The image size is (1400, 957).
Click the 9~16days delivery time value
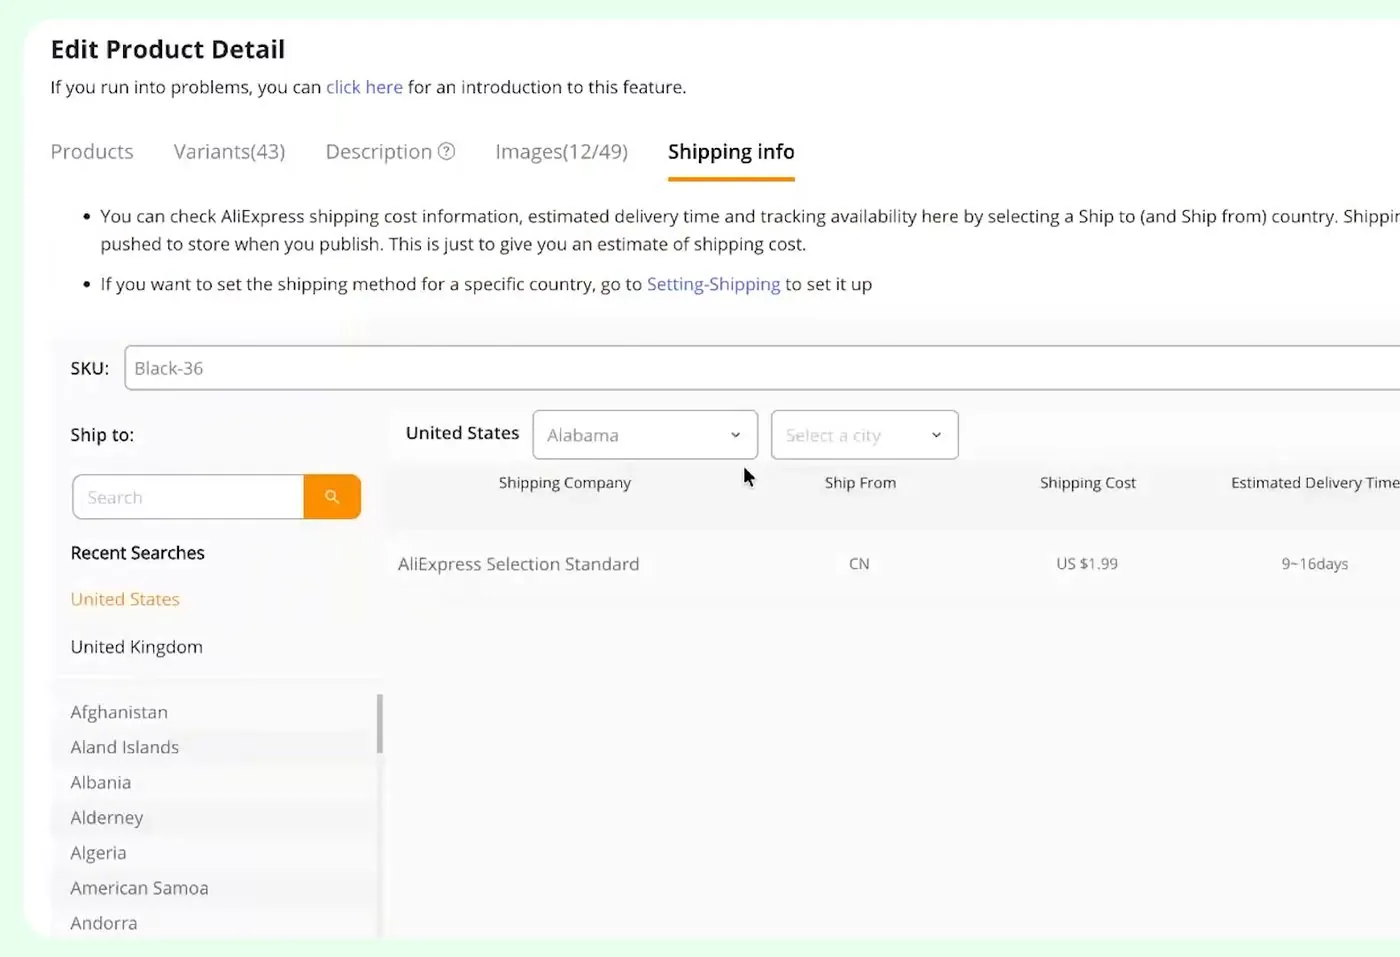[x=1315, y=564]
